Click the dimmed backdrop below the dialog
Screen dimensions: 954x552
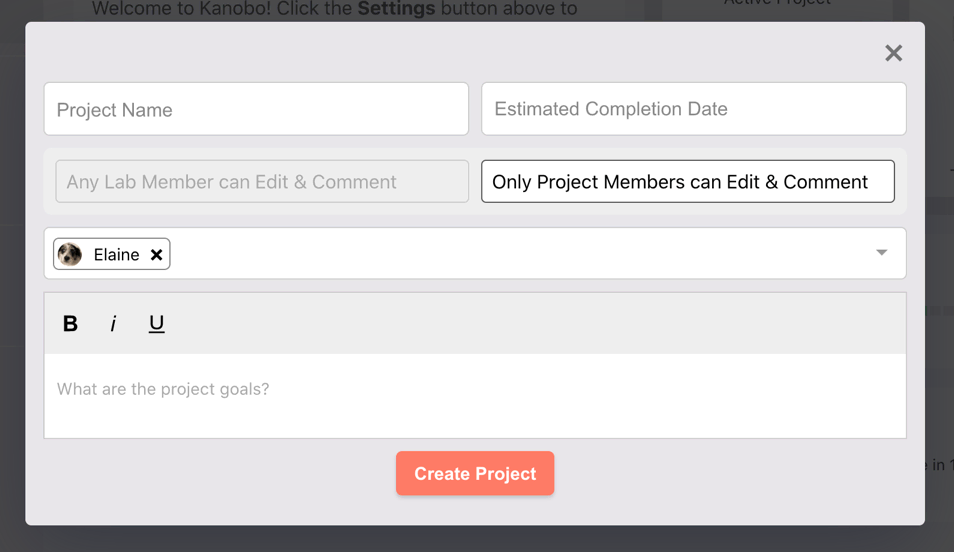coord(475,539)
